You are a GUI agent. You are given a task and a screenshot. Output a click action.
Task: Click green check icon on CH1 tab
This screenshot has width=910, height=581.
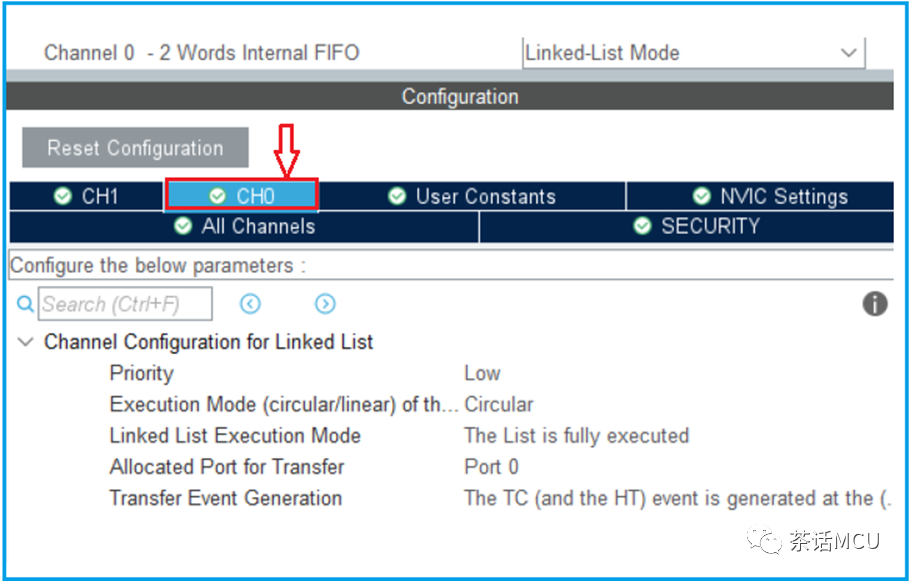click(x=63, y=196)
